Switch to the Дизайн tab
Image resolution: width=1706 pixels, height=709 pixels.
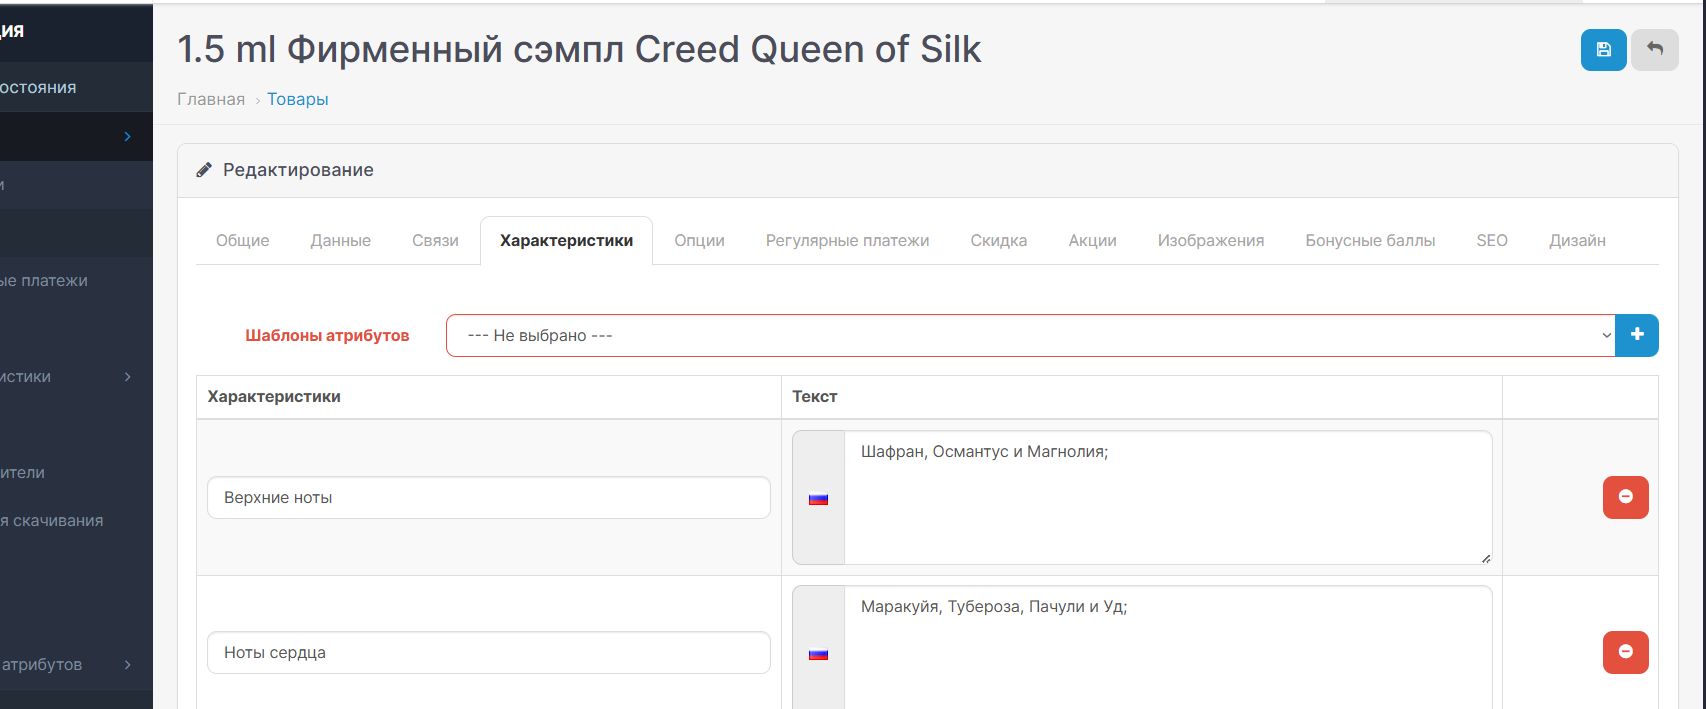1577,241
